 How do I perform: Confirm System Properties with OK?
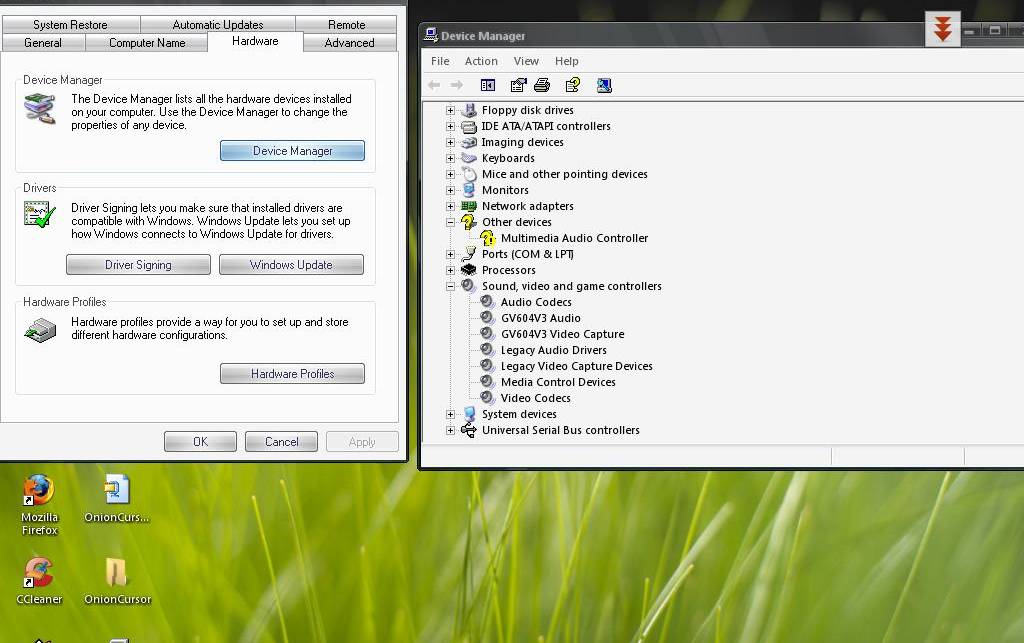200,442
